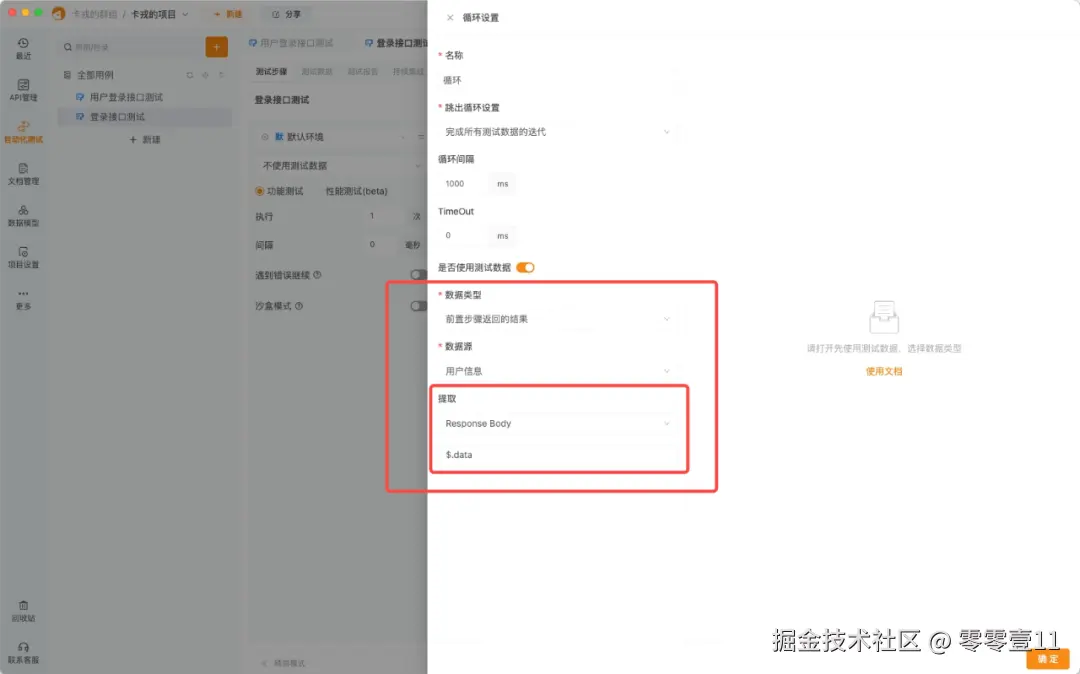Toggle the 遇到错误继续 switch
Viewport: 1080px width, 674px height.
[418, 275]
